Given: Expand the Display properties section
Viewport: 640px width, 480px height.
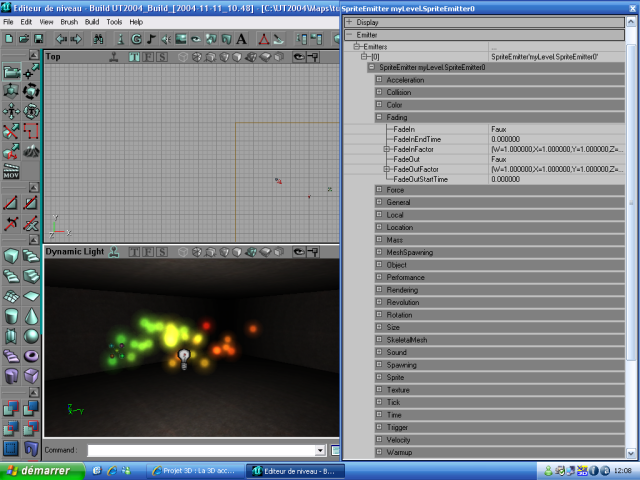Looking at the screenshot, I should pyautogui.click(x=348, y=21).
